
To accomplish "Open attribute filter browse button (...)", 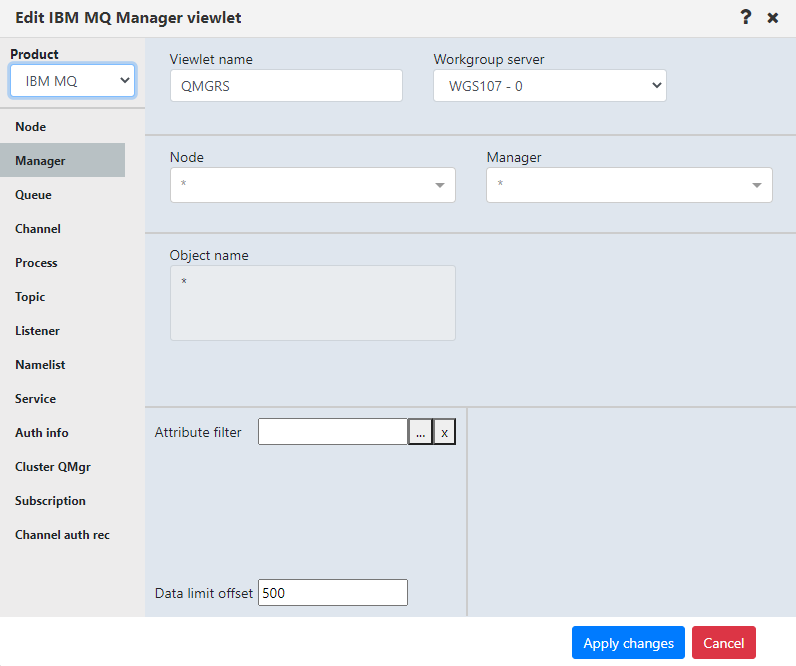I will click(420, 431).
